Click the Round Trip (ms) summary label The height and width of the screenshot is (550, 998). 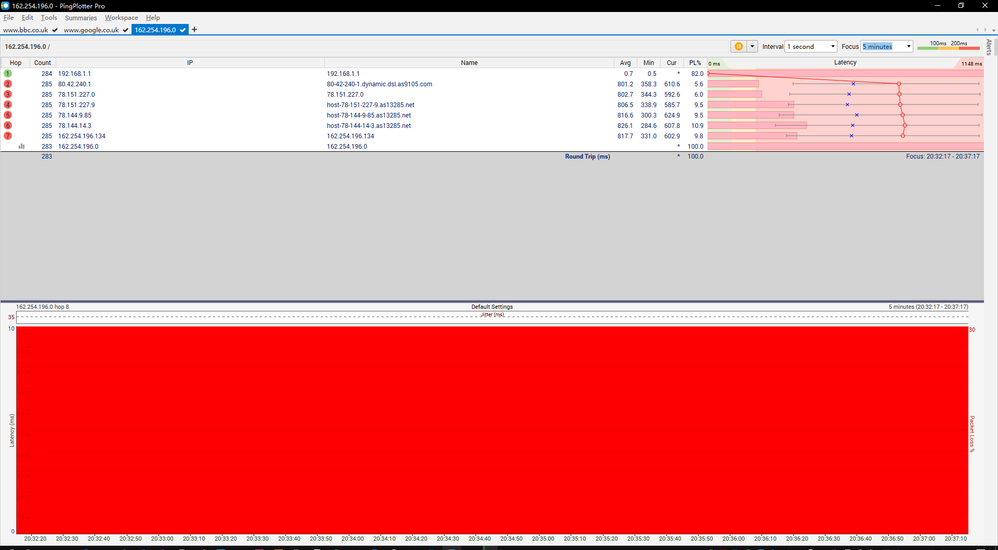pyautogui.click(x=587, y=157)
